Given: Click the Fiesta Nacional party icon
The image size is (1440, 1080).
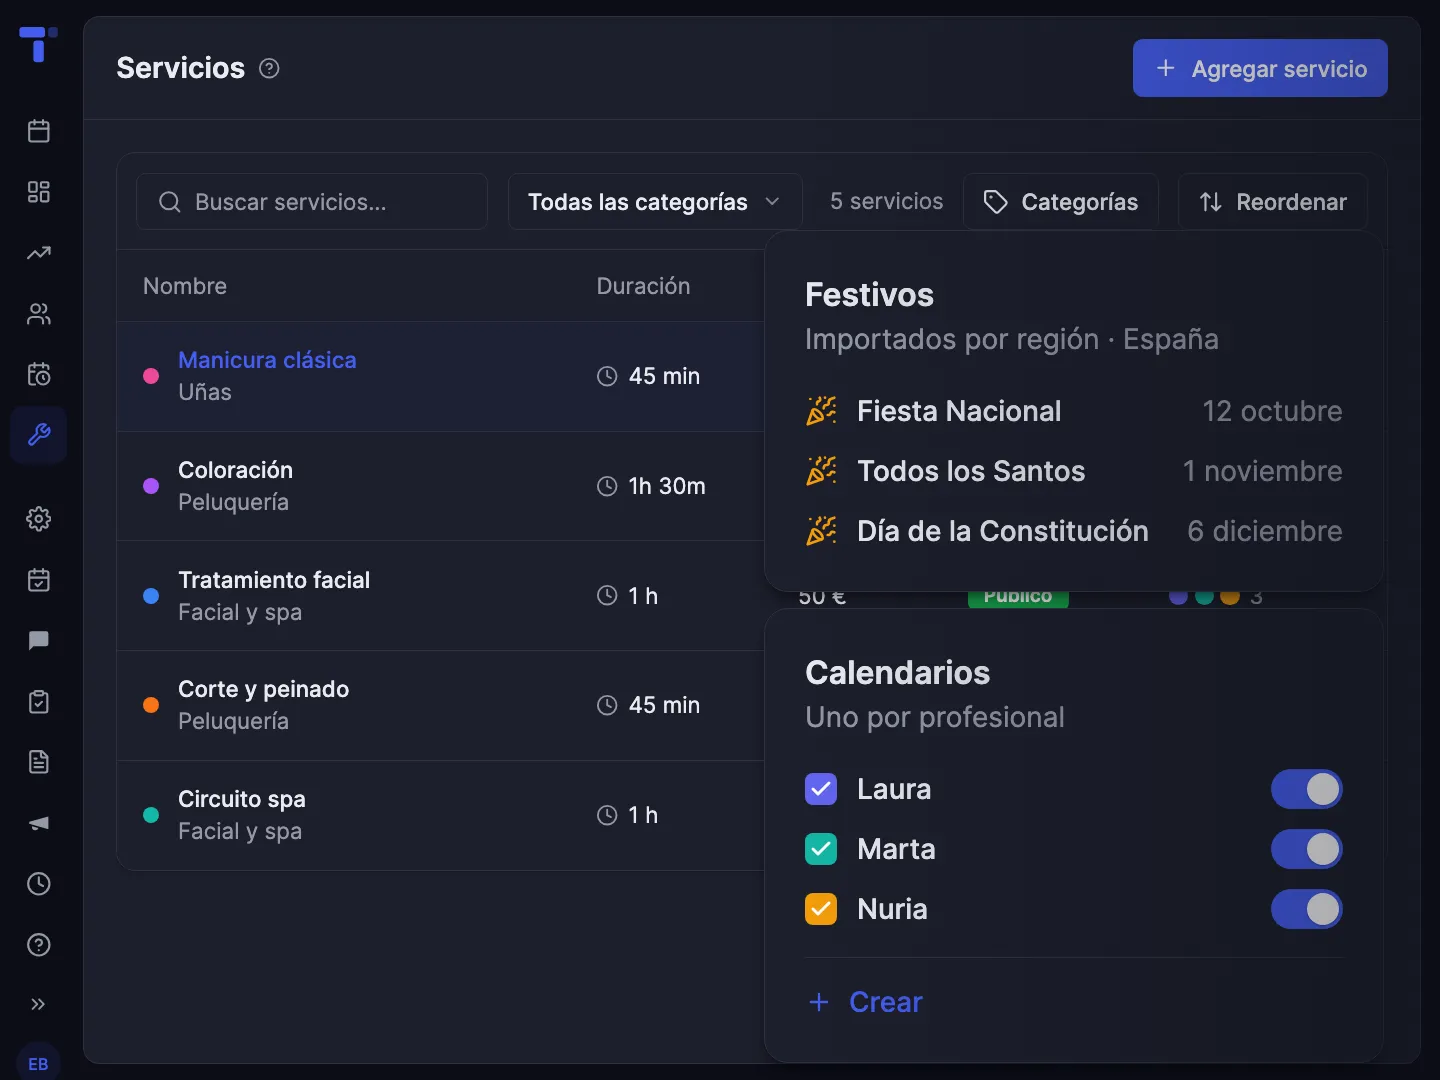Looking at the screenshot, I should pyautogui.click(x=821, y=411).
